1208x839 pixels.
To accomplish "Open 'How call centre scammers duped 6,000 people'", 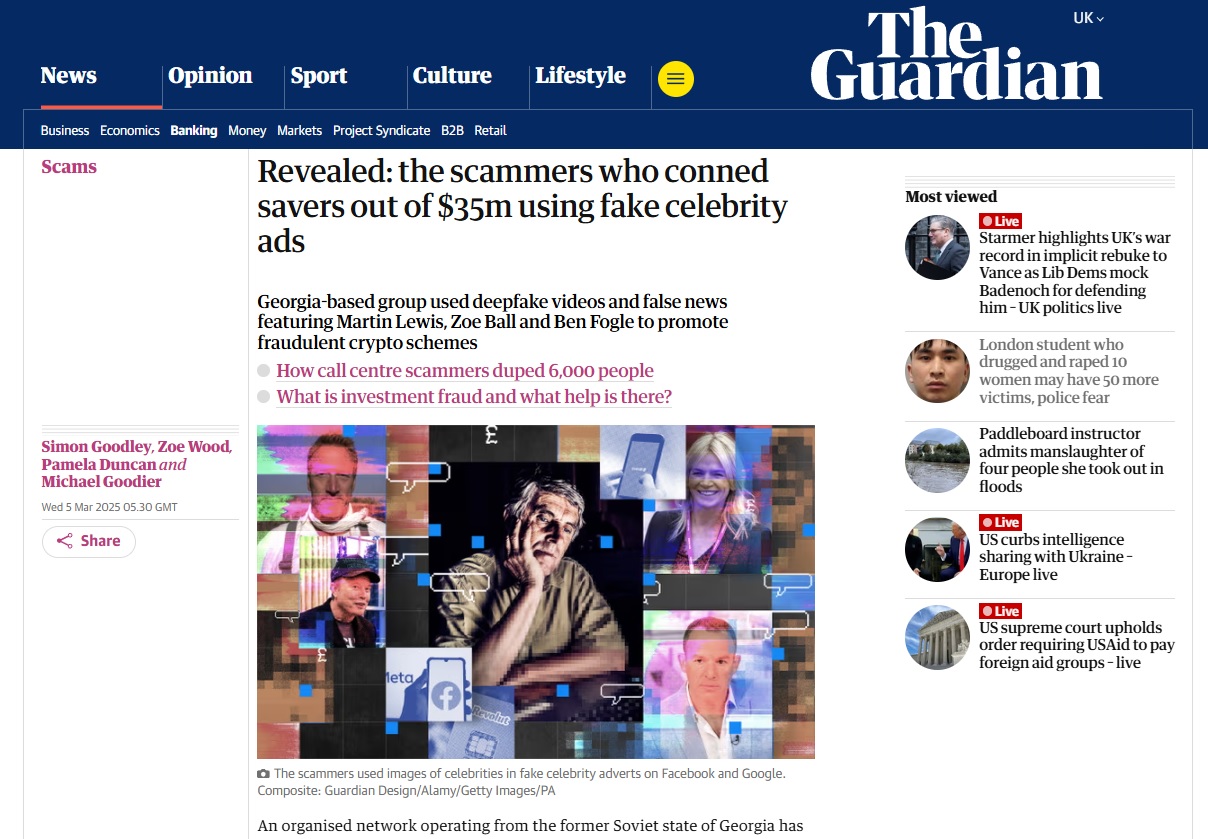I will click(x=465, y=371).
